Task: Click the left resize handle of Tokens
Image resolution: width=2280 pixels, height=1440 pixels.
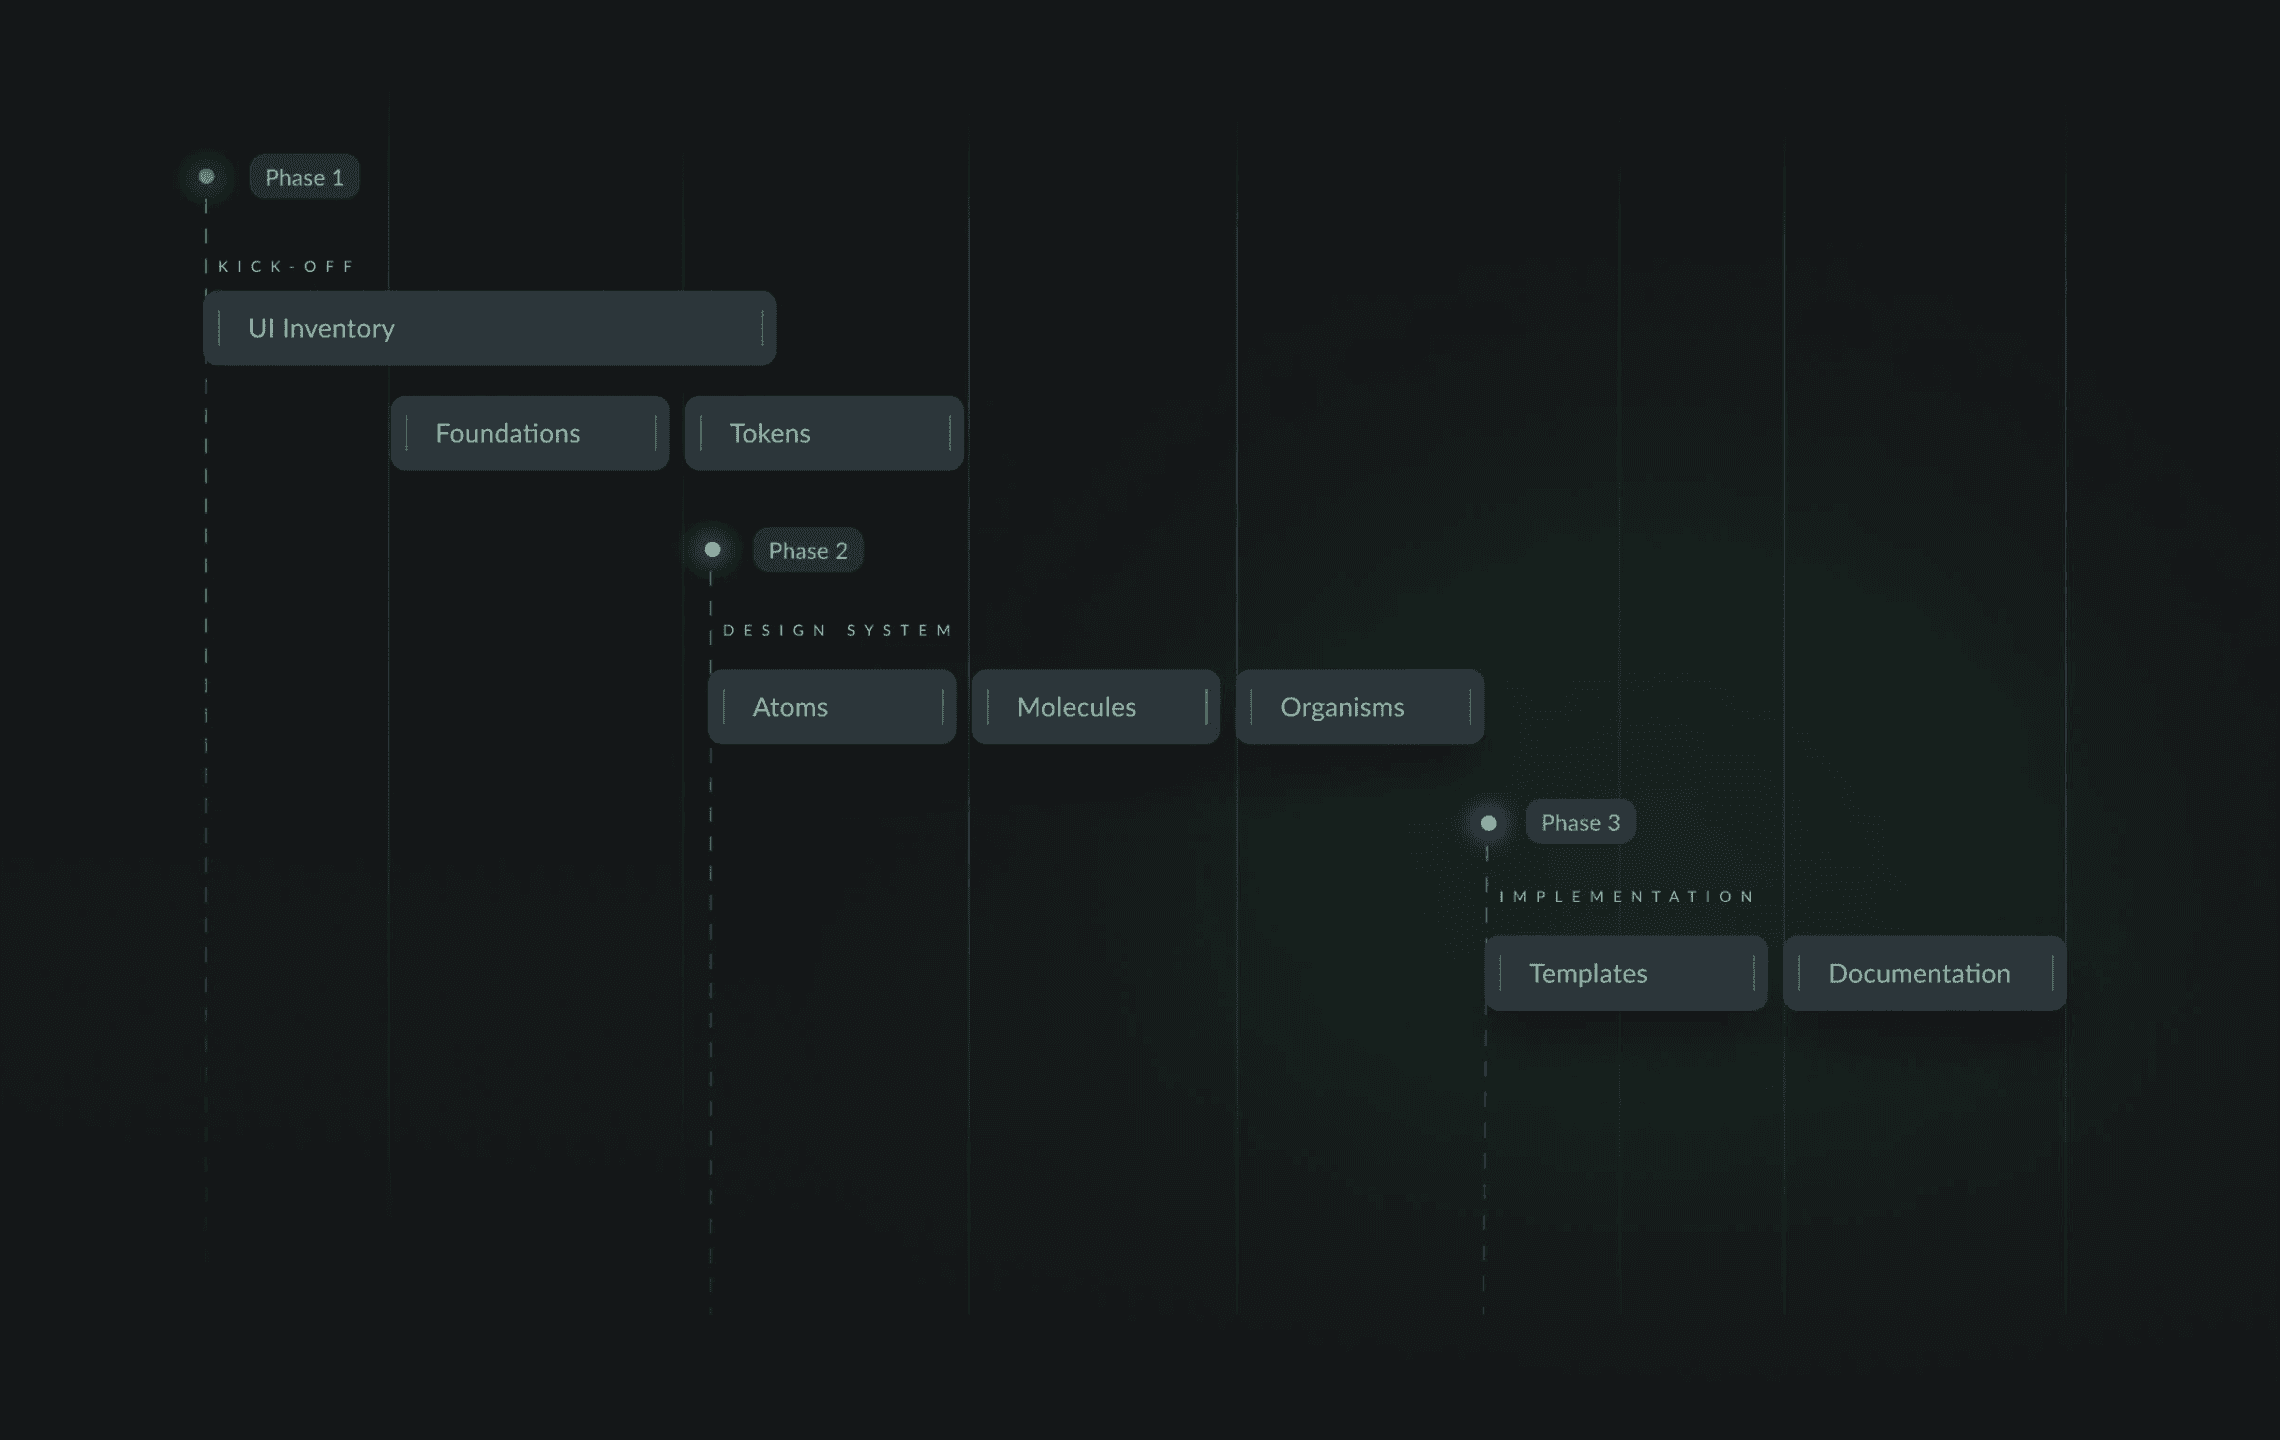Action: (701, 434)
